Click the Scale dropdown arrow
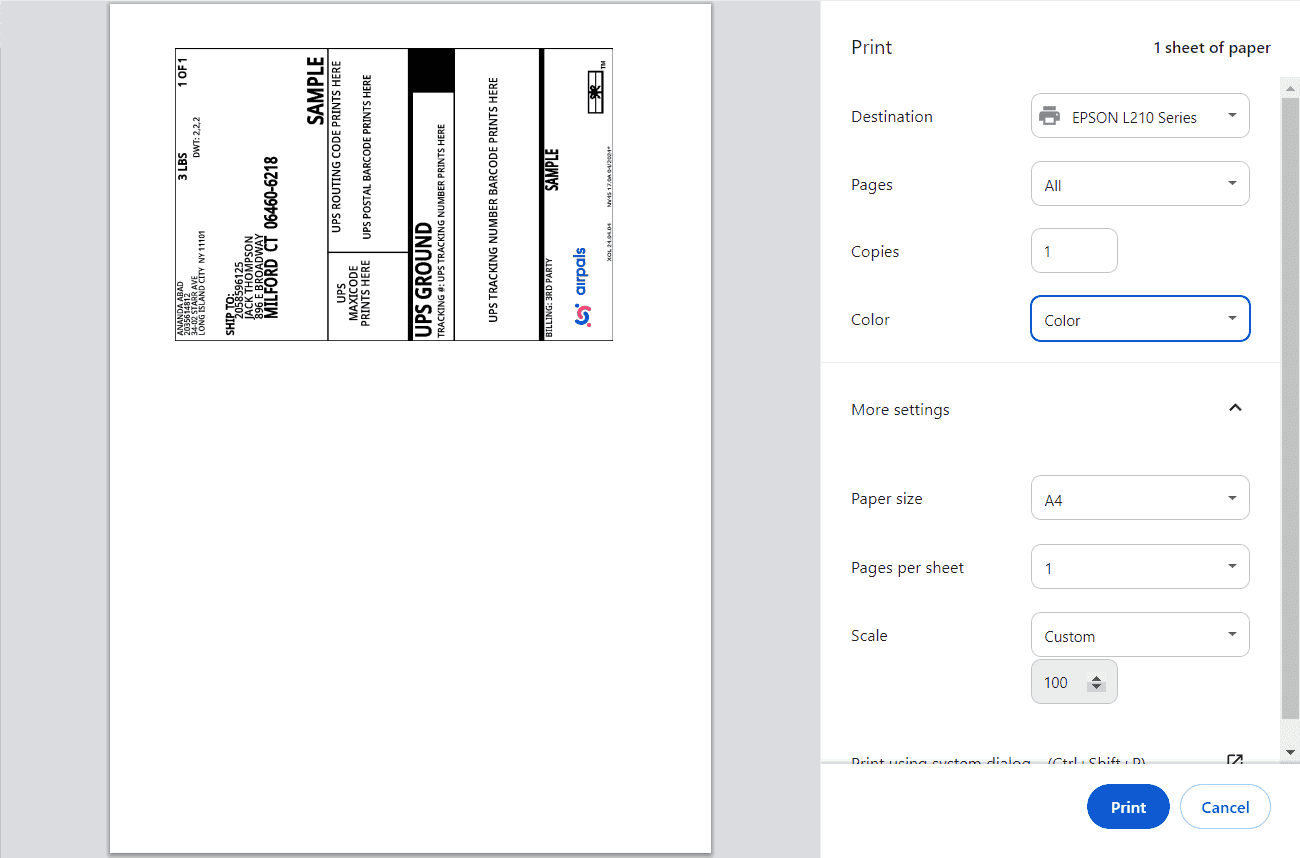Image resolution: width=1300 pixels, height=858 pixels. tap(1231, 634)
